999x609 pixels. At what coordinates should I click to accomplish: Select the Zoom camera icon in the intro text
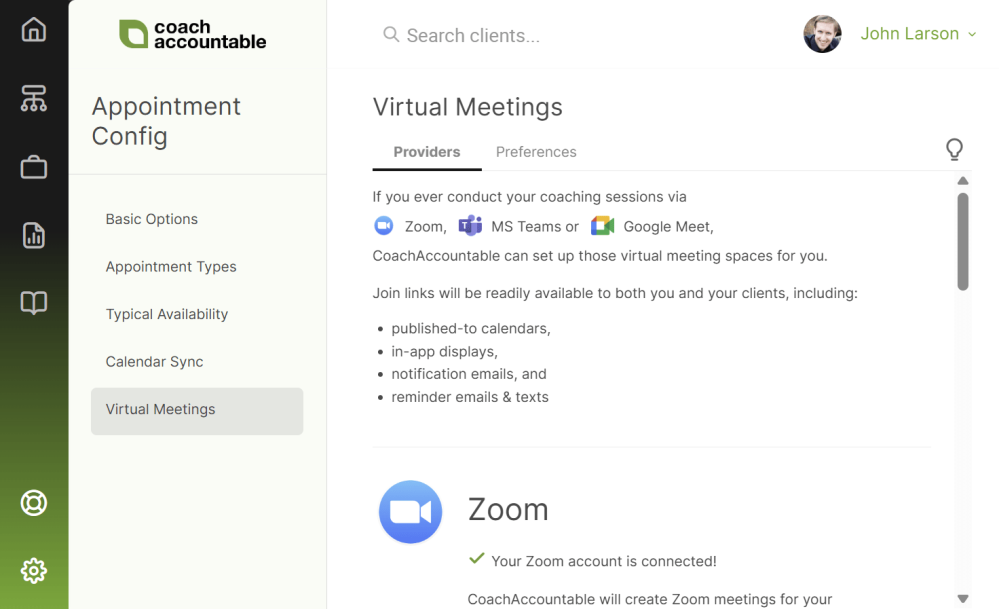coord(383,225)
